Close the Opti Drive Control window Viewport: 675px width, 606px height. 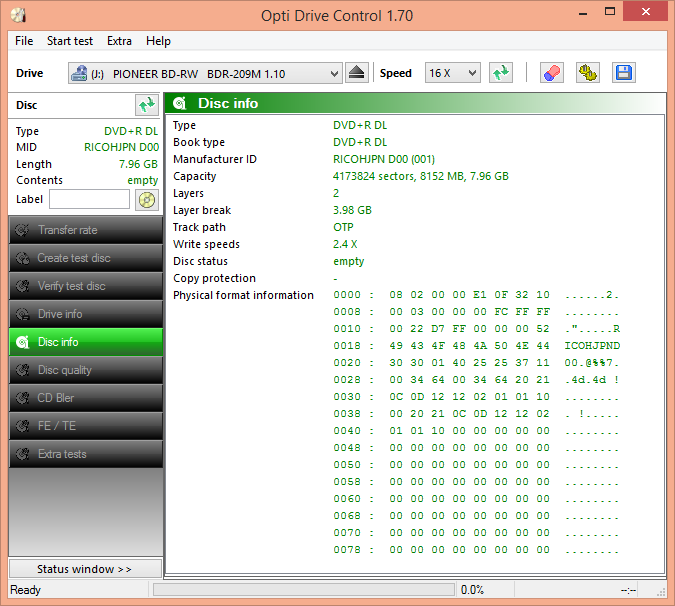click(x=645, y=12)
